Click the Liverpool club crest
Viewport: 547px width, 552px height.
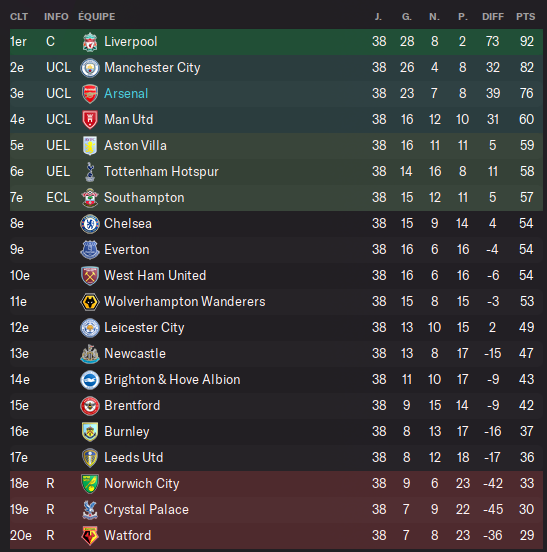pos(90,42)
